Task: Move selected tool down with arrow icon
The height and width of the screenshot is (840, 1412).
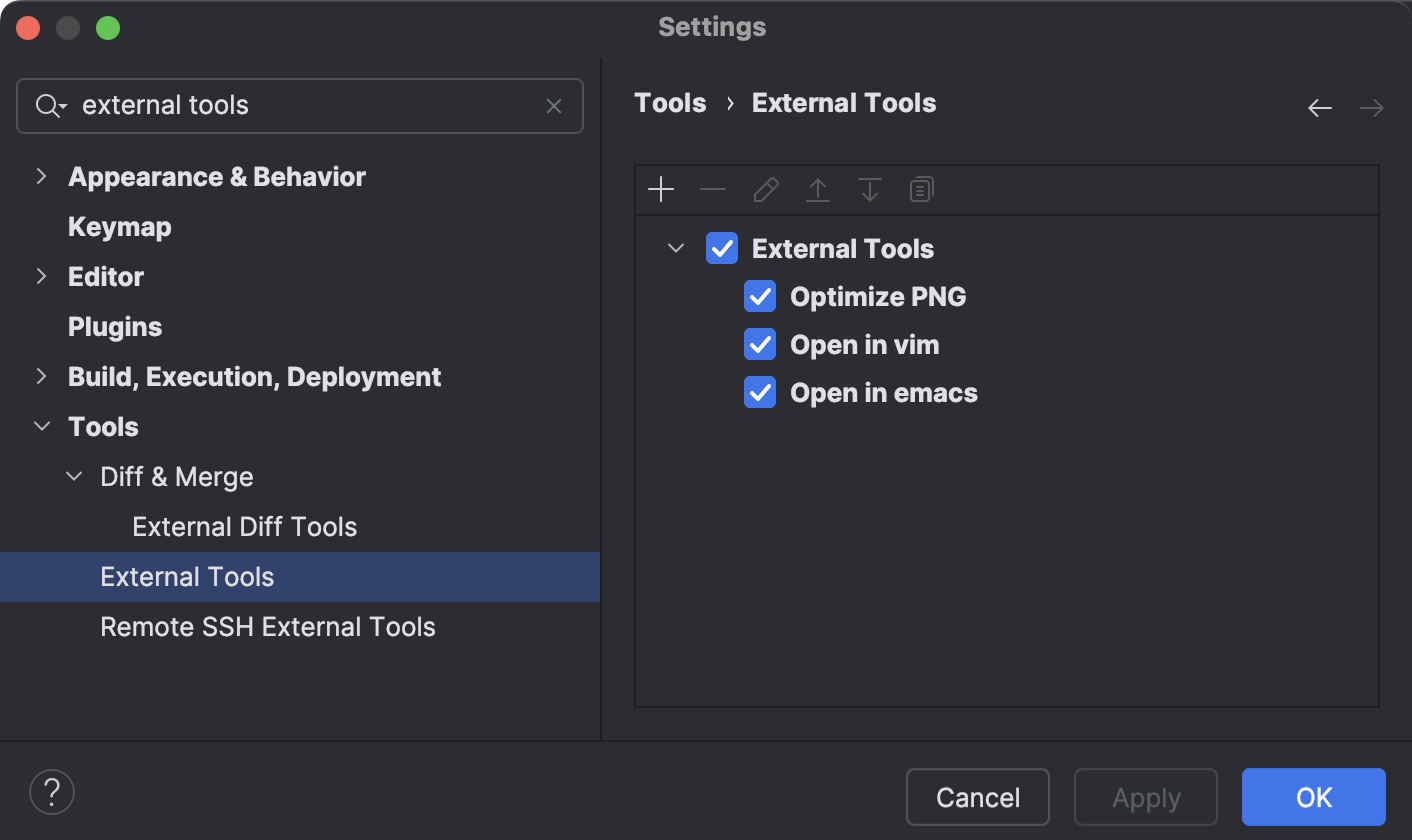Action: pos(870,190)
